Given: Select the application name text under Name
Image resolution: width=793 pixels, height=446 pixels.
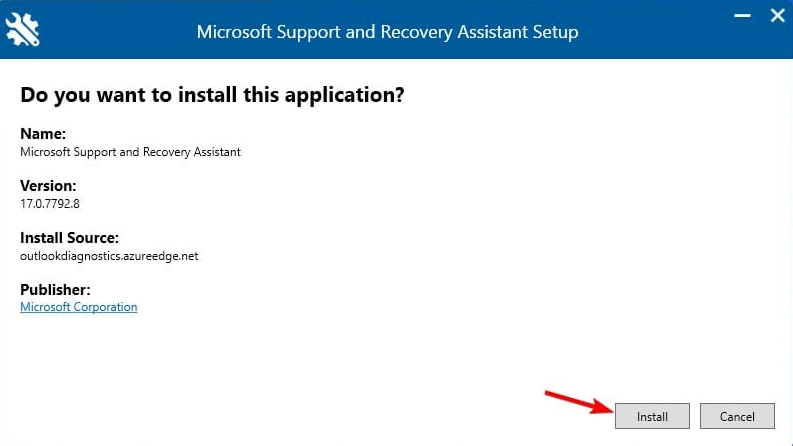Looking at the screenshot, I should tap(130, 152).
